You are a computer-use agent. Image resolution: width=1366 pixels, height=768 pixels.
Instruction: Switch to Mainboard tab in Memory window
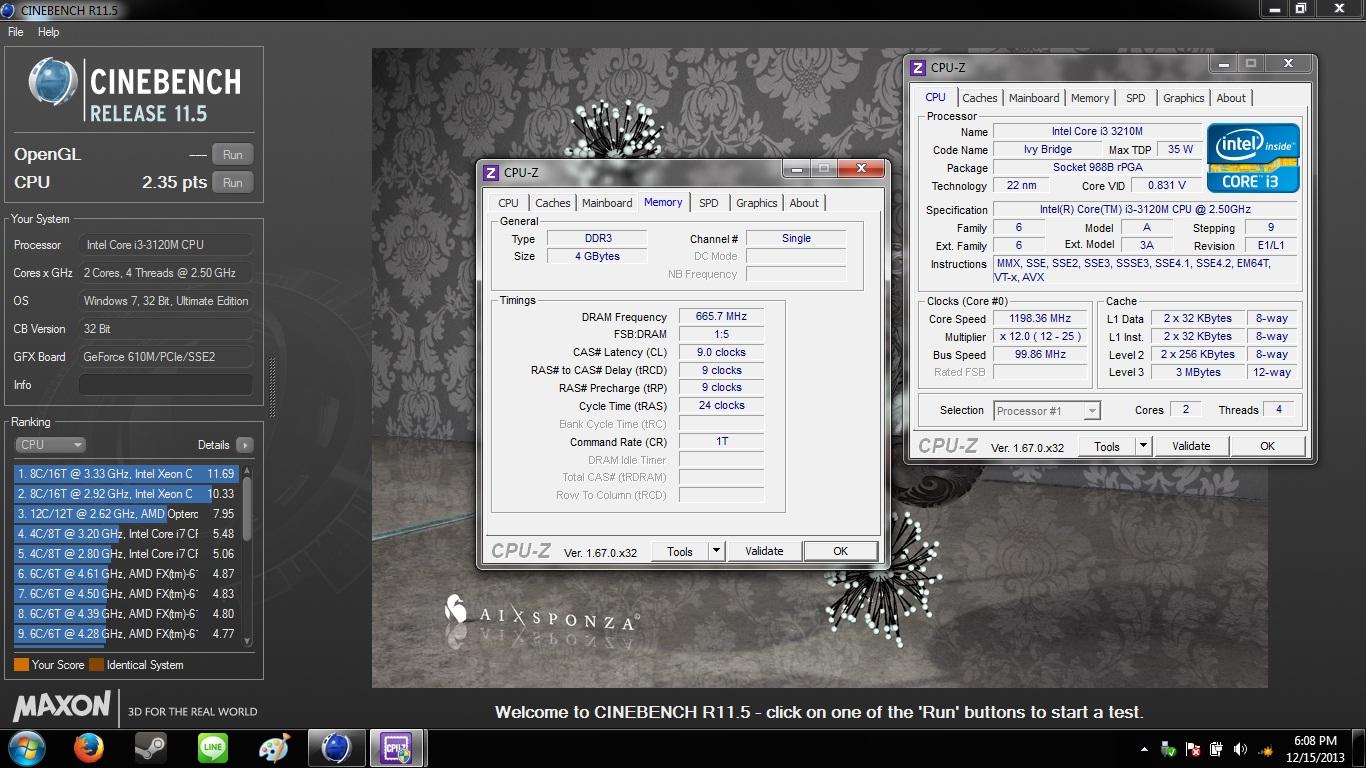click(607, 203)
